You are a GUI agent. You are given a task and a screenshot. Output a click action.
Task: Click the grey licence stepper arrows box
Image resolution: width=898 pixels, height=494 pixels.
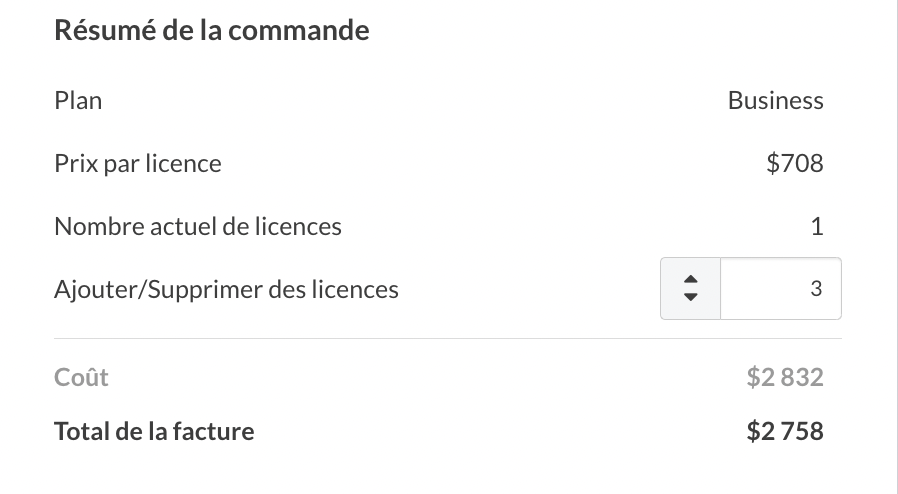[690, 289]
